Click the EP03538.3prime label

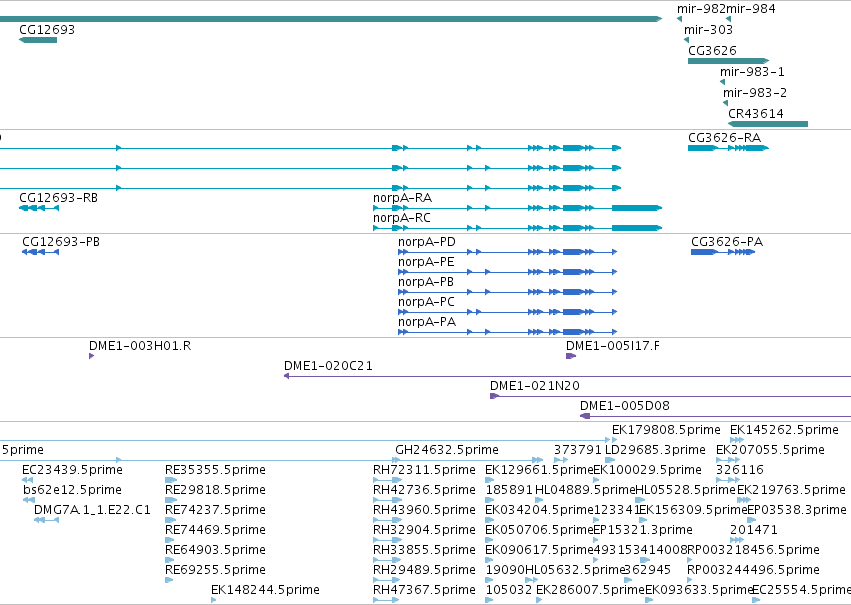[x=797, y=510]
